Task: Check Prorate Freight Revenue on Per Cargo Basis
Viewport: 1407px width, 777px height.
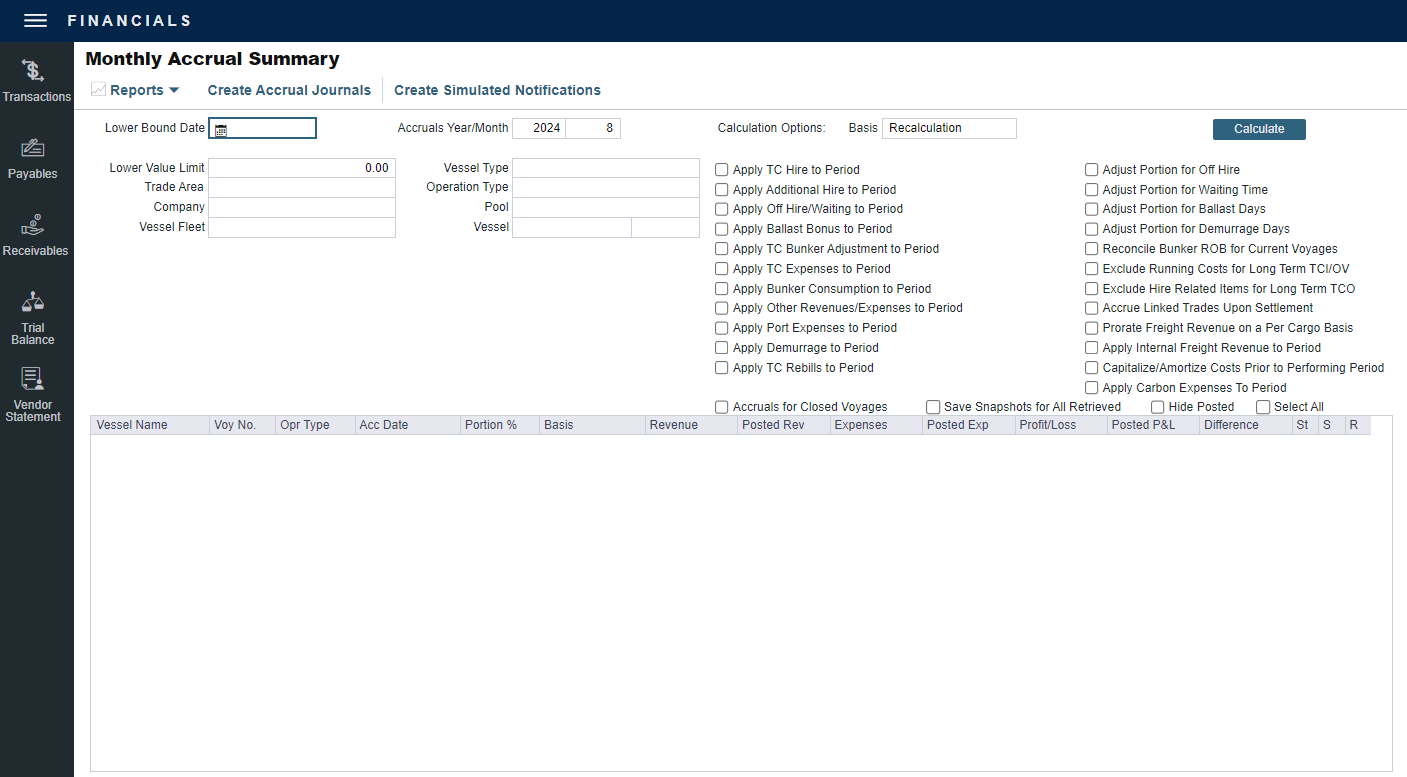Action: click(1092, 328)
